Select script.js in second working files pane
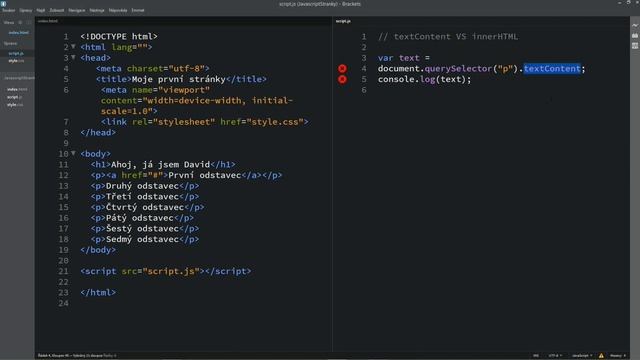 (x=16, y=53)
